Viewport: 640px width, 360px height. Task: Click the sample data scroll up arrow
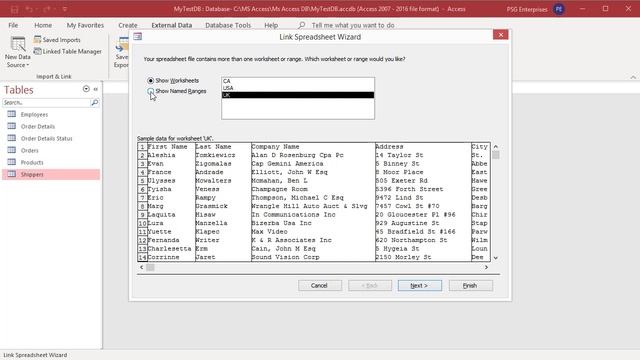click(496, 146)
